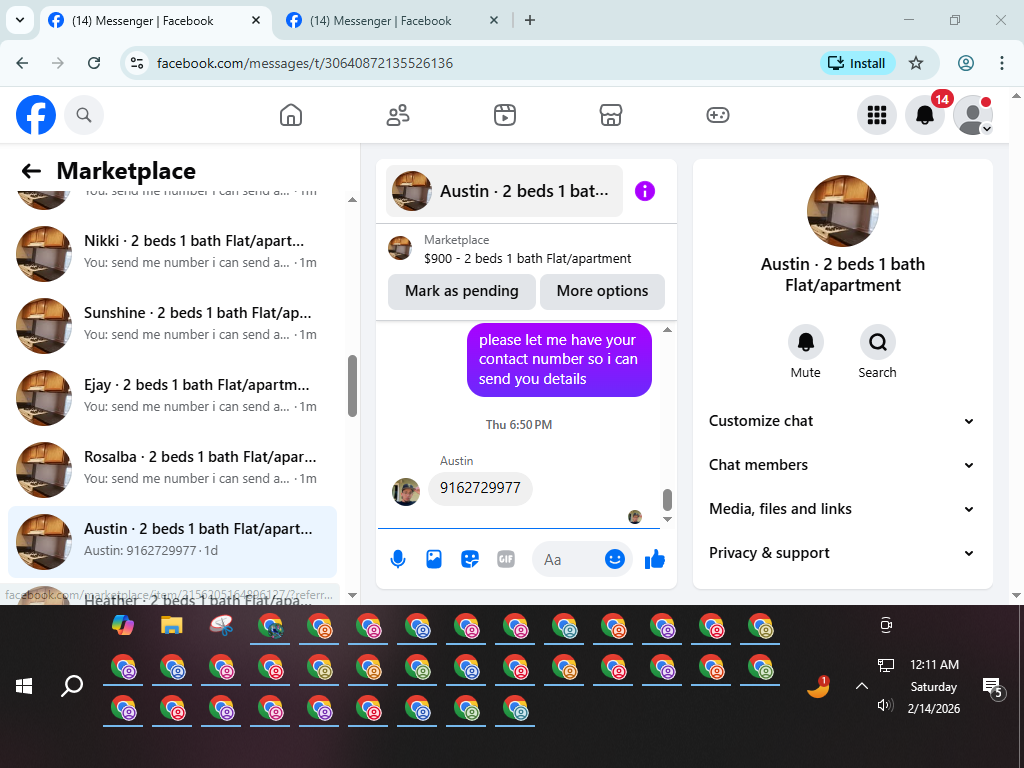1024x768 pixels.
Task: Reload the current page
Action: point(94,63)
